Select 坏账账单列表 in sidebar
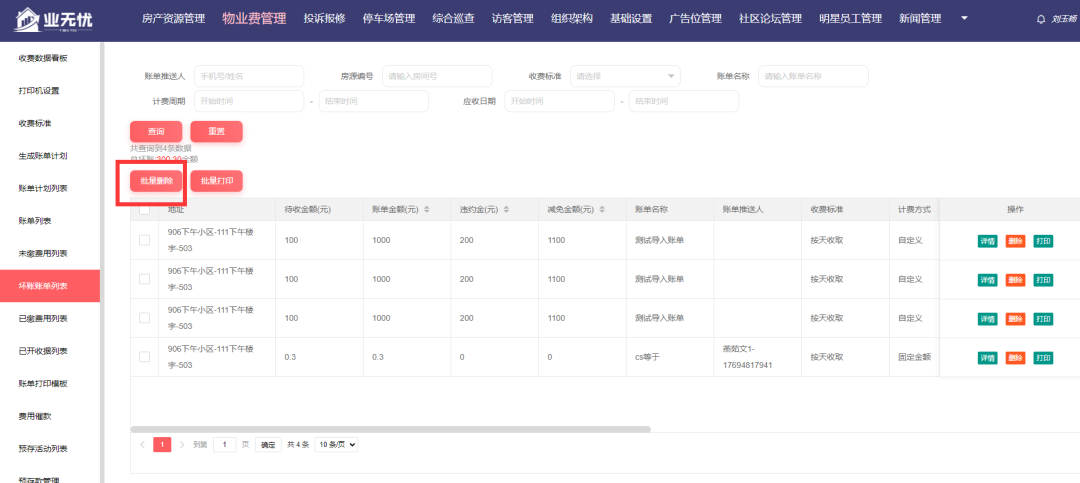1080x483 pixels. click(50, 286)
